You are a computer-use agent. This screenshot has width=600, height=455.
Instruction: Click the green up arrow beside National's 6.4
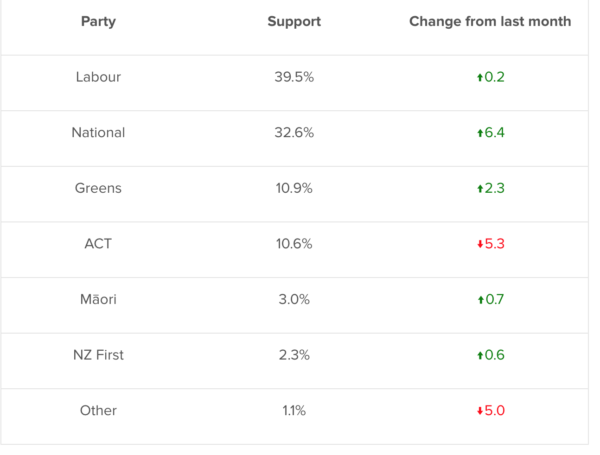tap(480, 133)
